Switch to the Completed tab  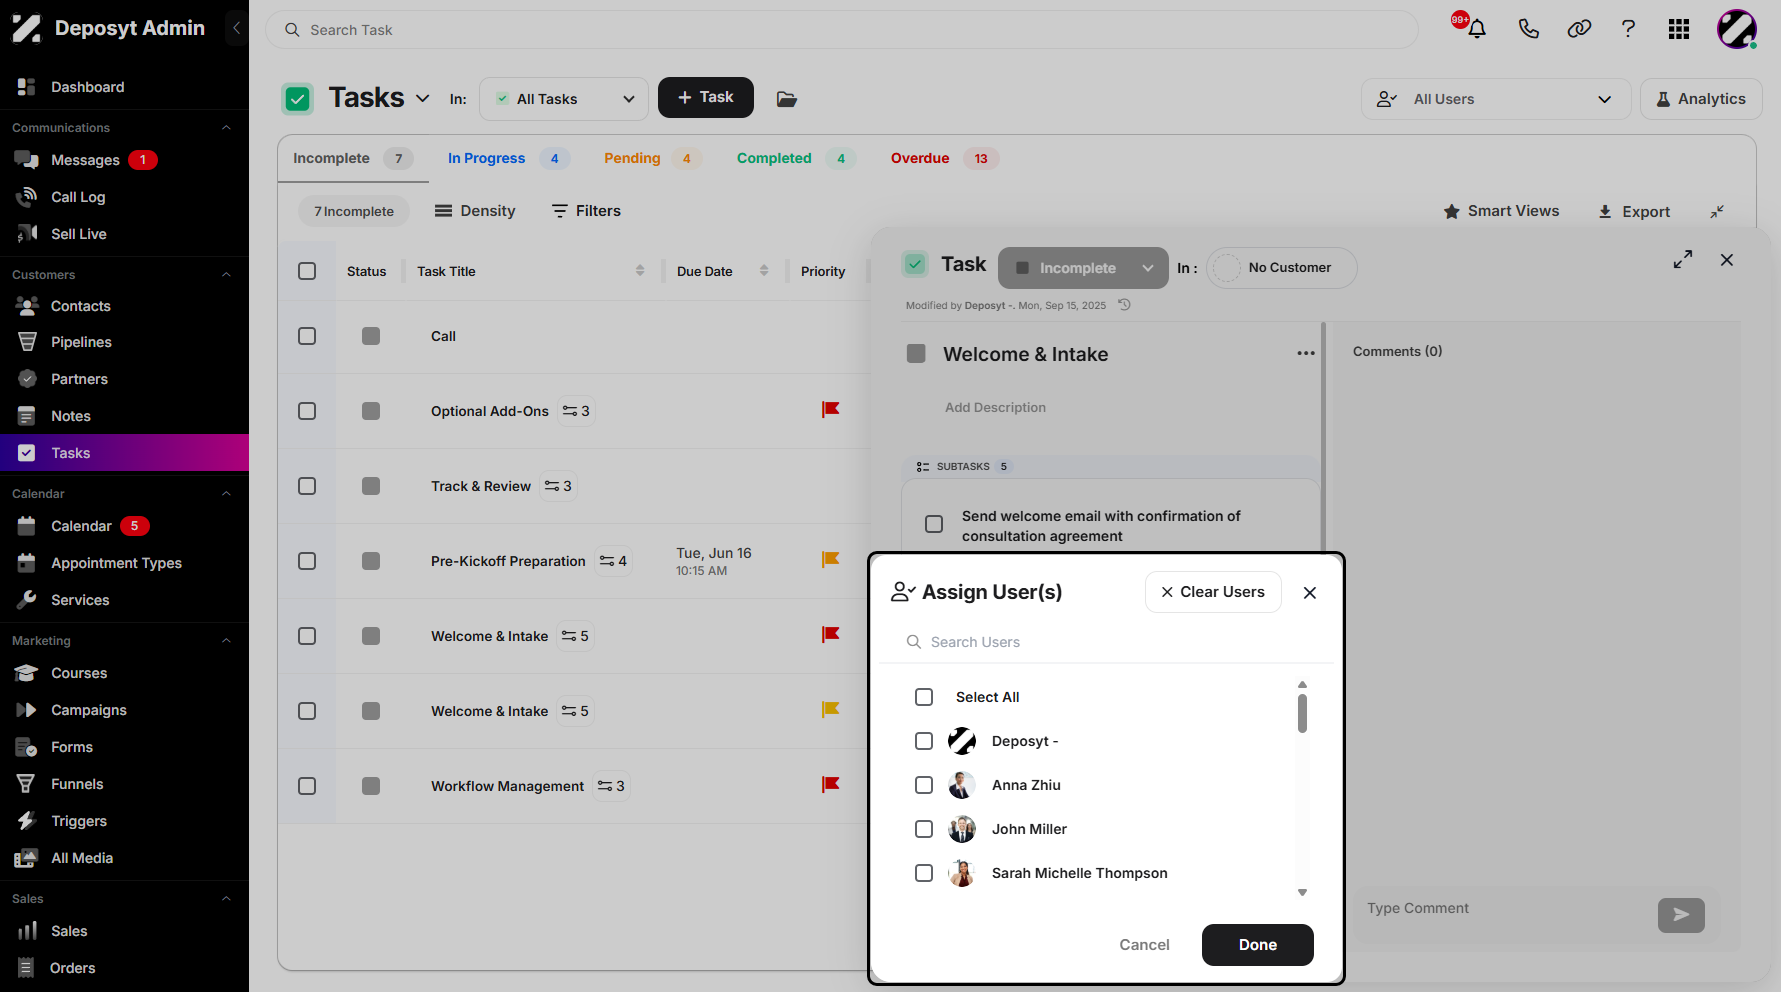pos(795,158)
